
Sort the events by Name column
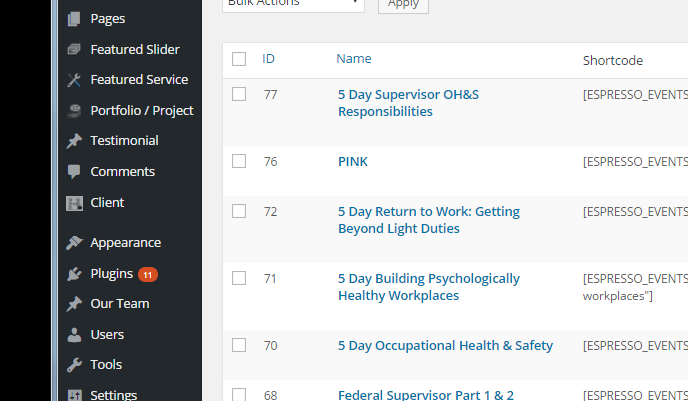pos(354,59)
